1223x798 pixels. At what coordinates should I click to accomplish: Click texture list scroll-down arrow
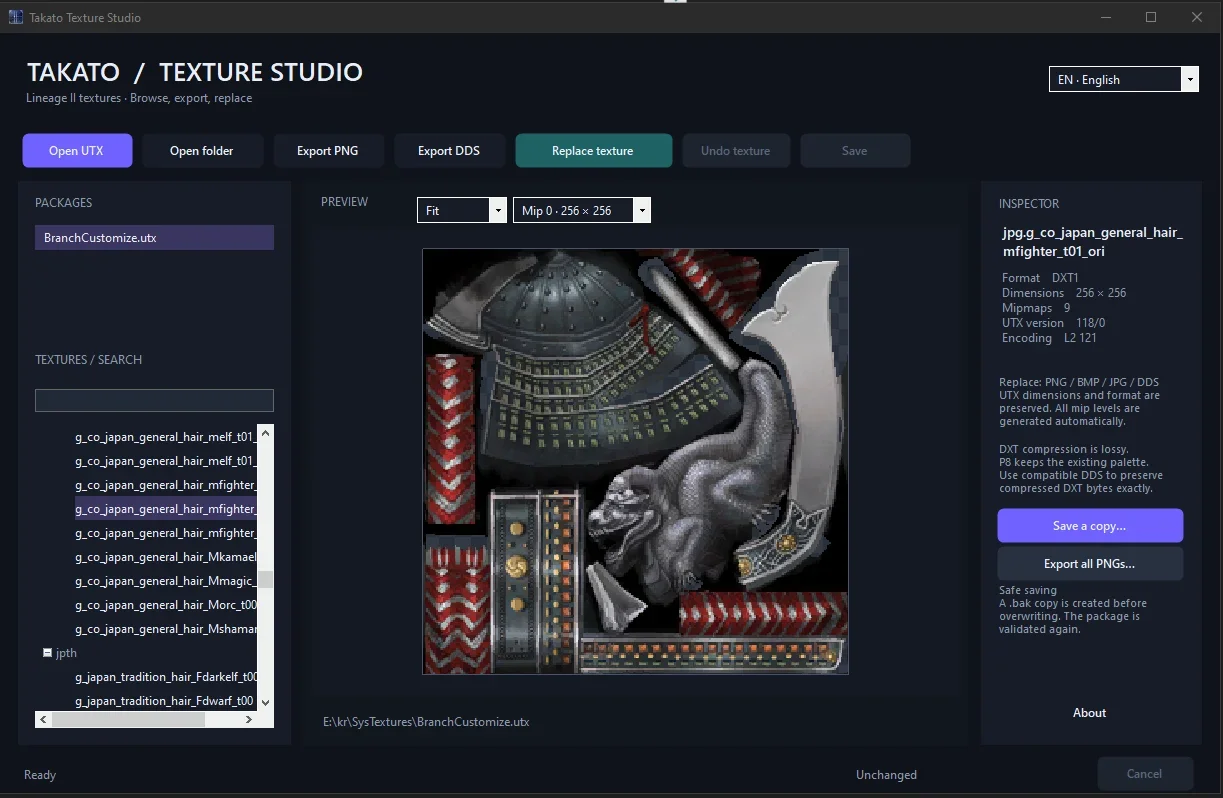265,702
